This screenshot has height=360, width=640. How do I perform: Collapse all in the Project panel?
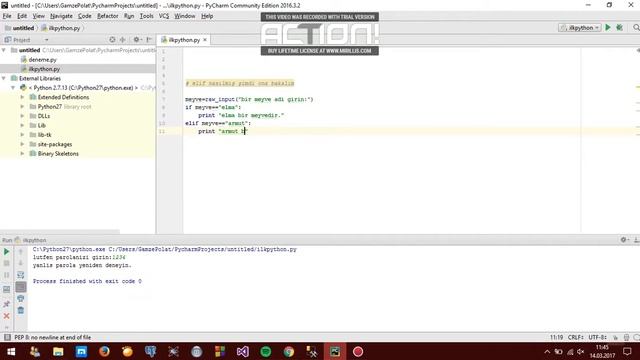coord(122,40)
